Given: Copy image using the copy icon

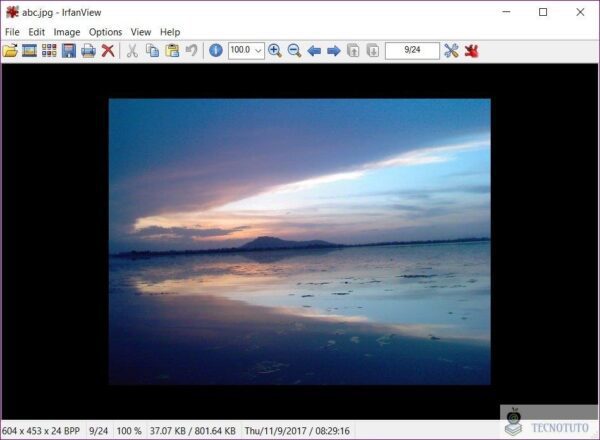Looking at the screenshot, I should click(152, 51).
